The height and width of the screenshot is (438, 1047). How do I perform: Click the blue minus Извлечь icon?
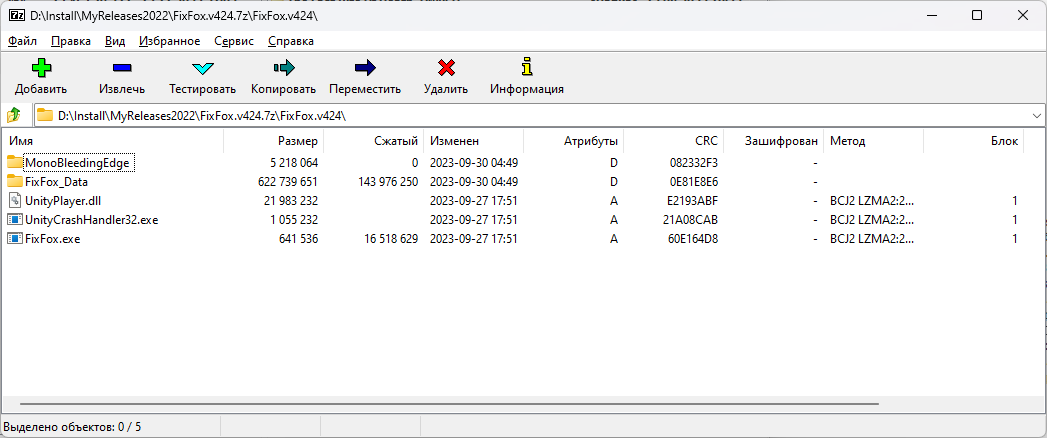coord(122,68)
